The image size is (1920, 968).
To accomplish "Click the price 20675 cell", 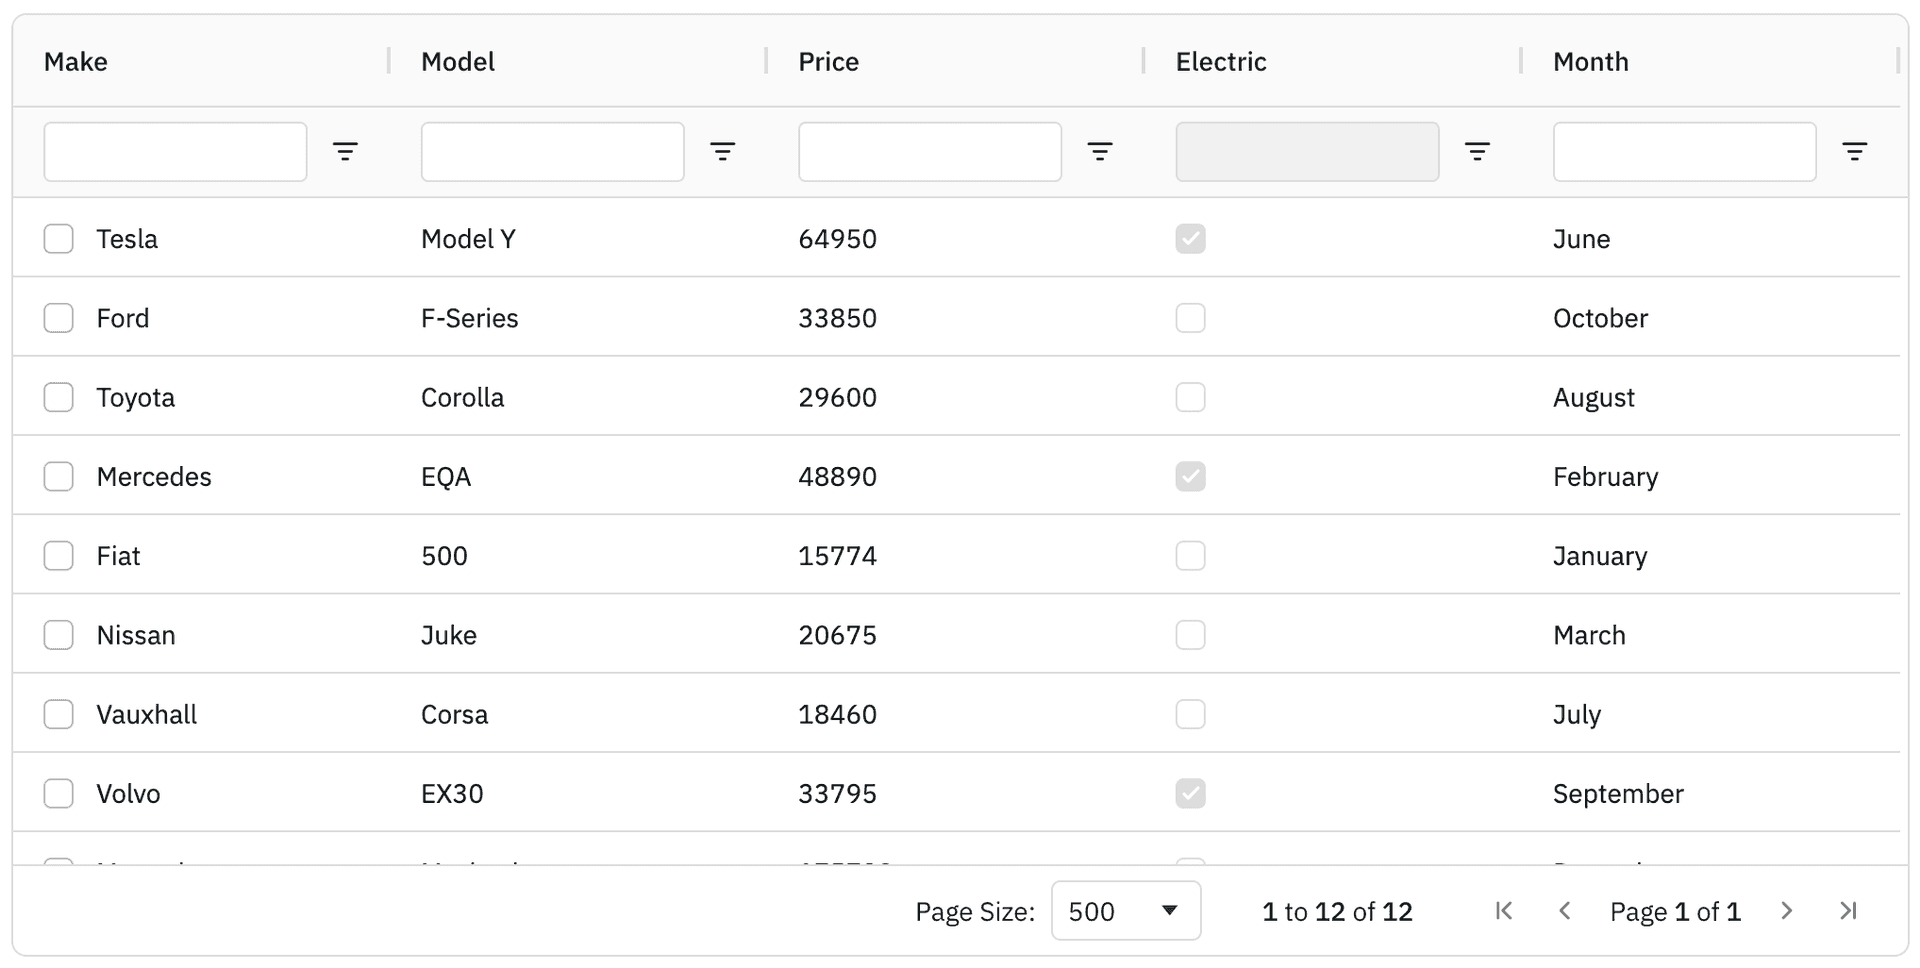I will 838,635.
